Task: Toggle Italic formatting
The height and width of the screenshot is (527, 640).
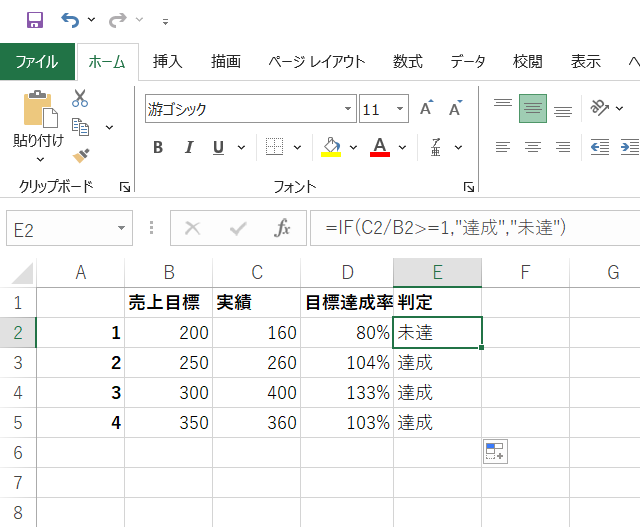Action: (x=188, y=147)
